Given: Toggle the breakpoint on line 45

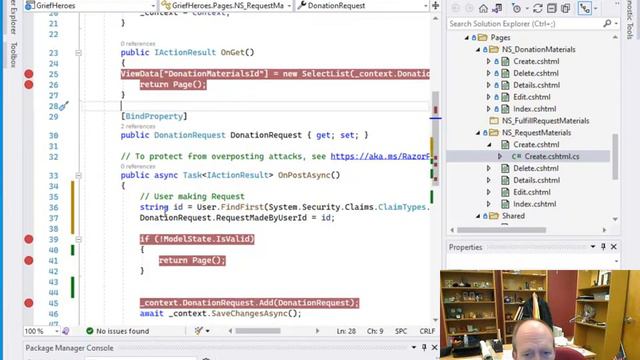Looking at the screenshot, I should [x=29, y=303].
